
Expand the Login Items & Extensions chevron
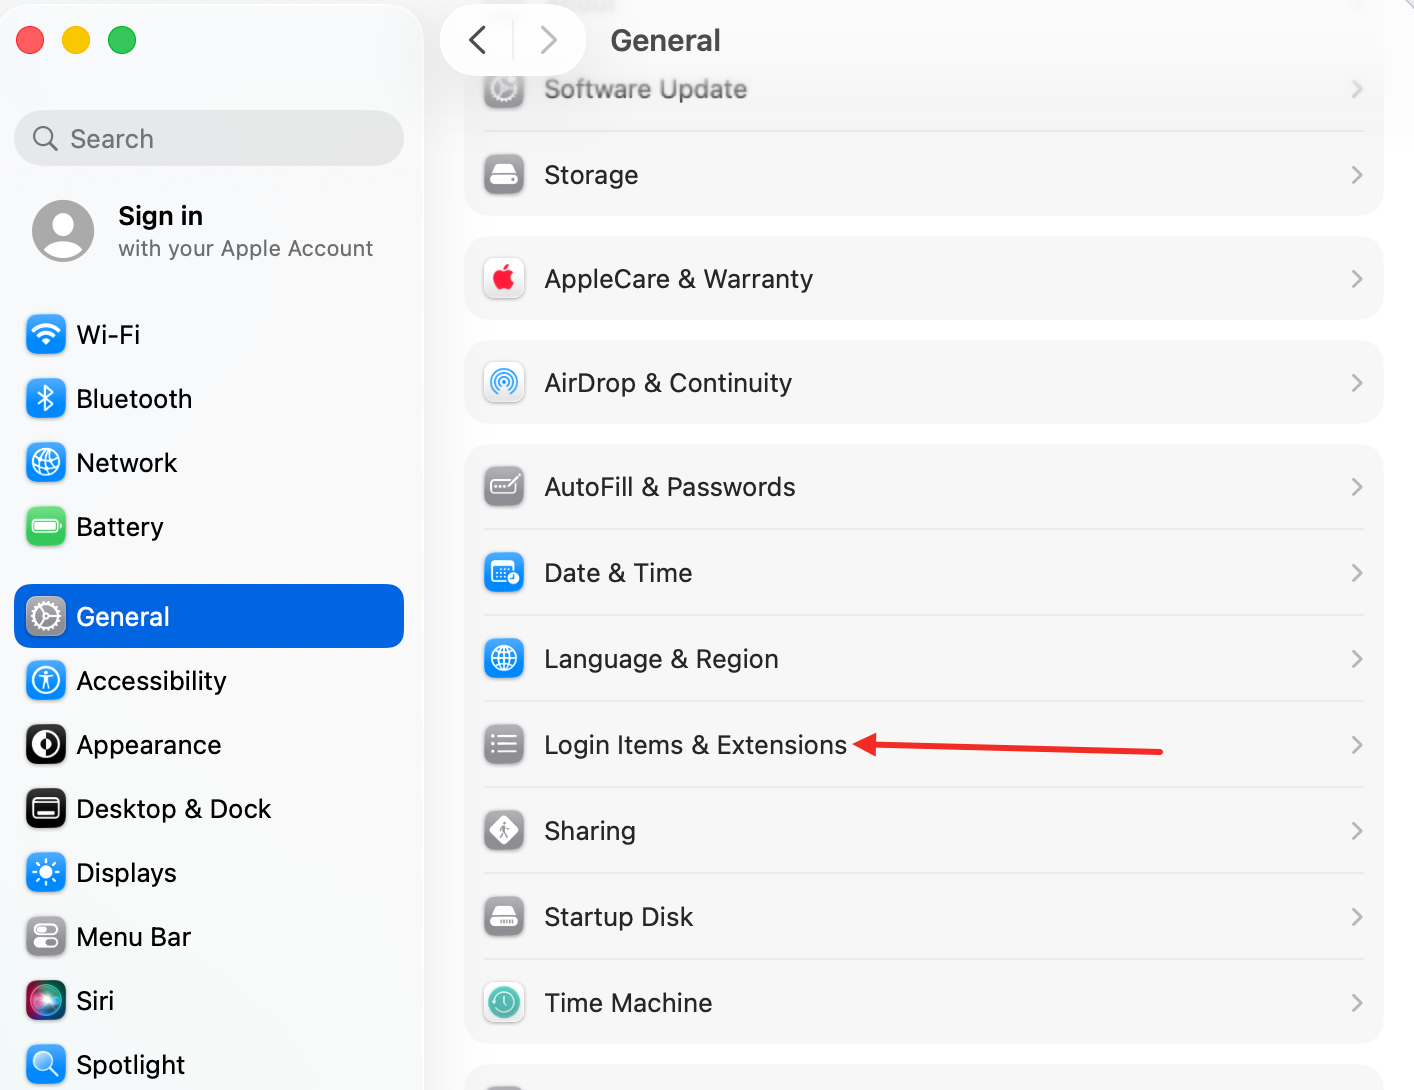tap(1357, 745)
